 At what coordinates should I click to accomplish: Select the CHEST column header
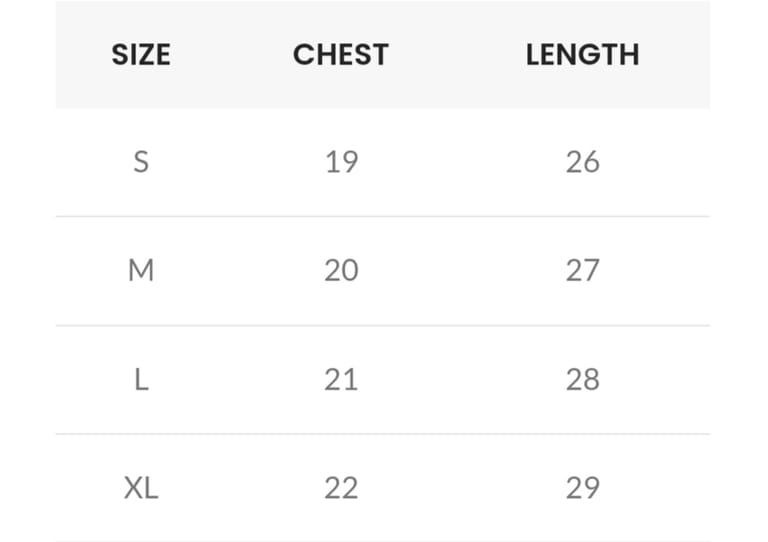point(340,54)
